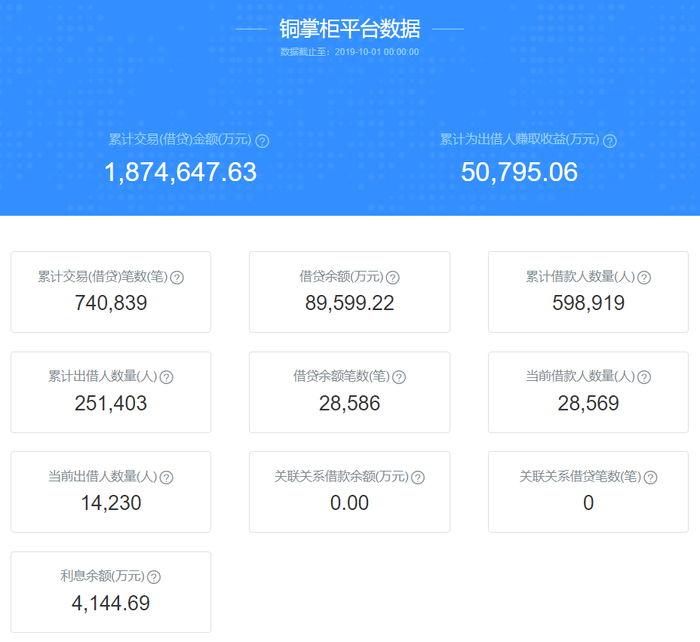
Task: Click the title 铜掌柜平台数据
Action: 350,29
